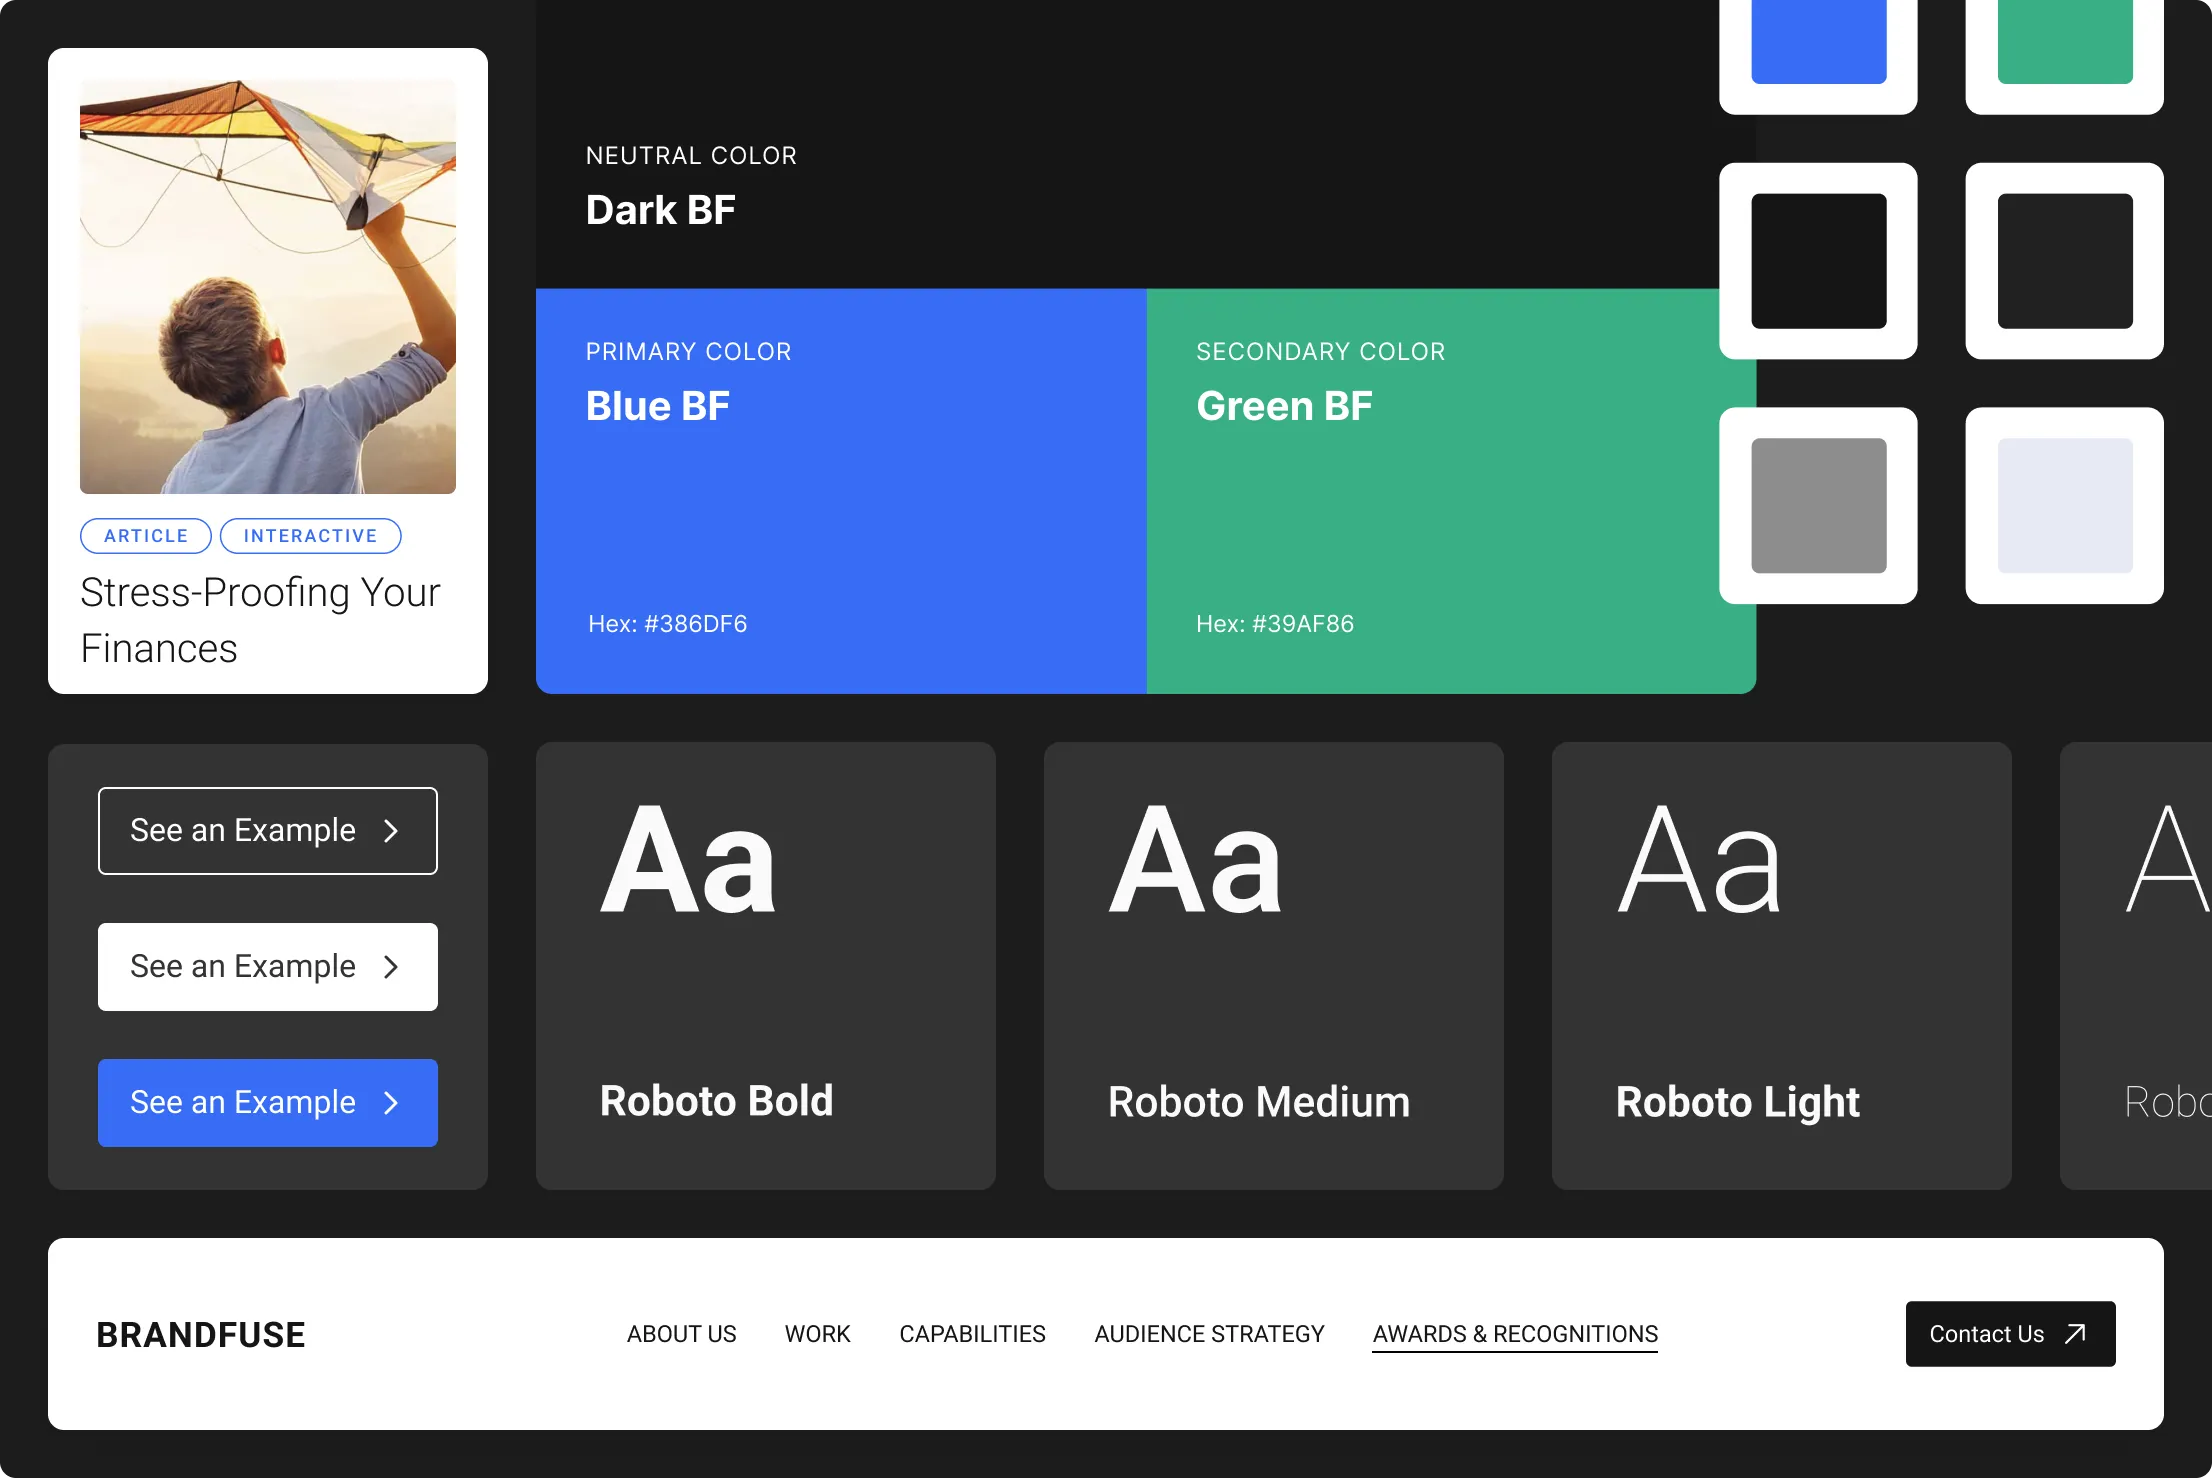Viewport: 2212px width, 1478px height.
Task: Select the Roboto Medium font card
Action: pos(1273,966)
